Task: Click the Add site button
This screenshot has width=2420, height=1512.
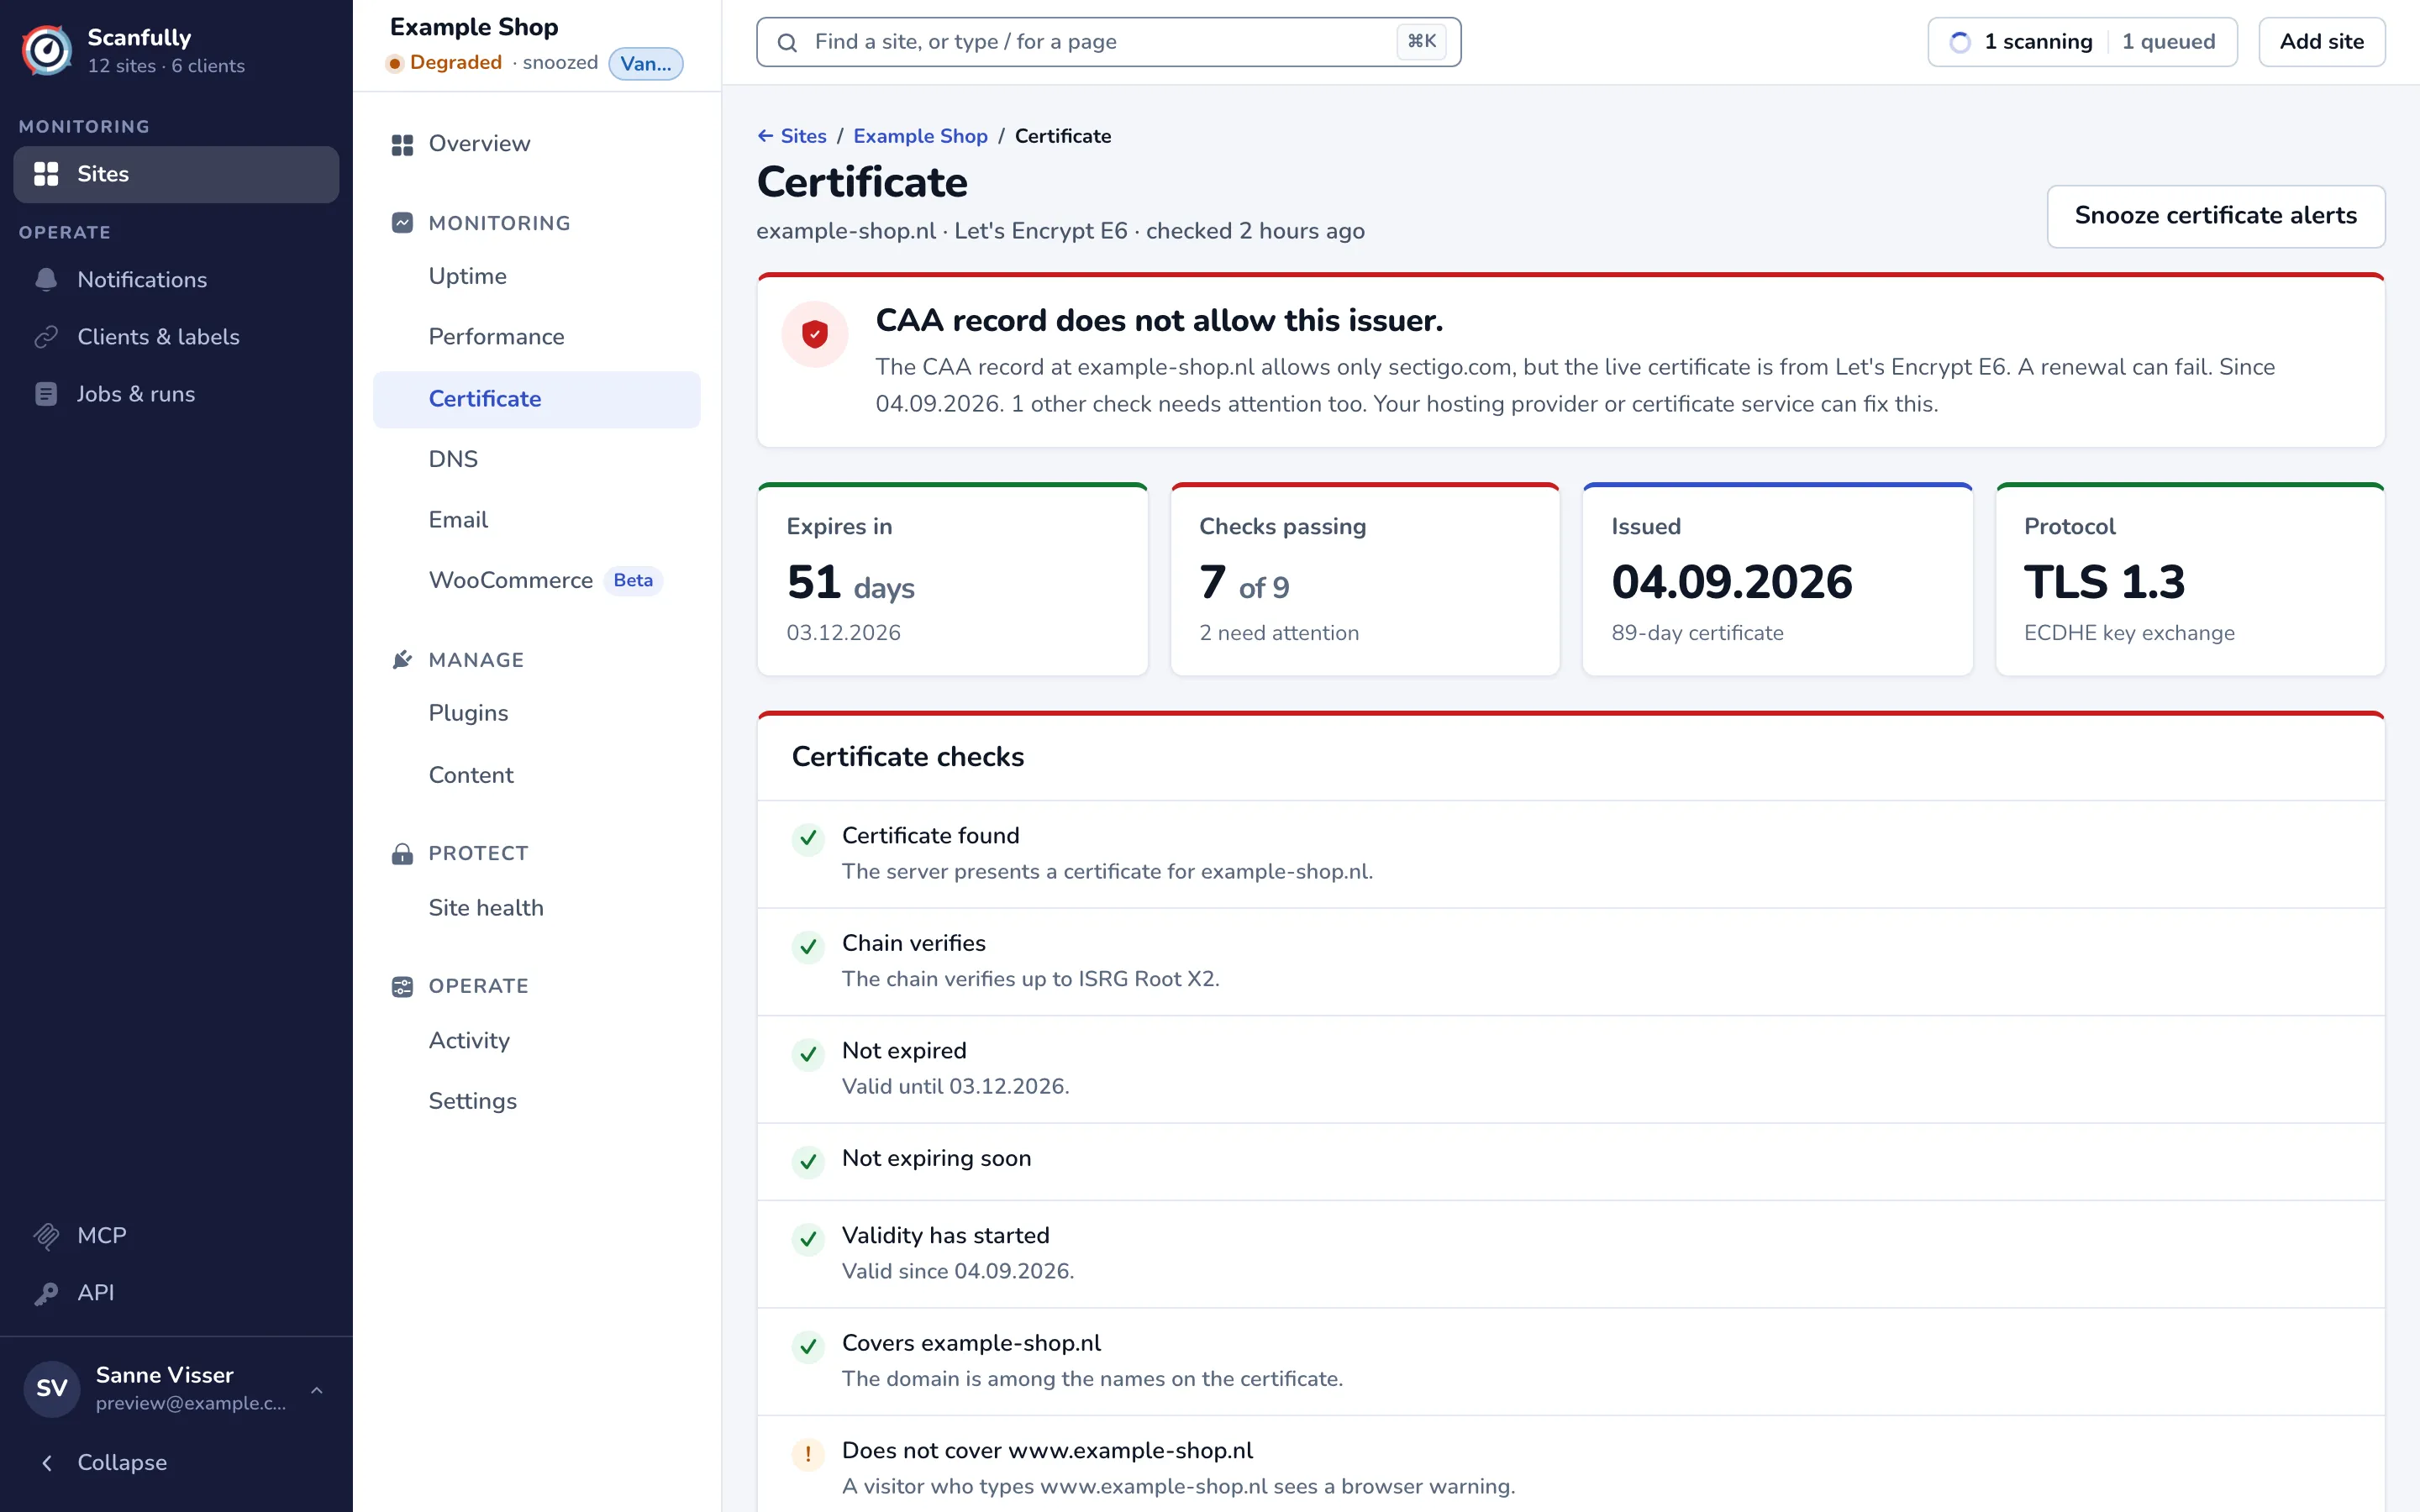Action: pos(2321,42)
